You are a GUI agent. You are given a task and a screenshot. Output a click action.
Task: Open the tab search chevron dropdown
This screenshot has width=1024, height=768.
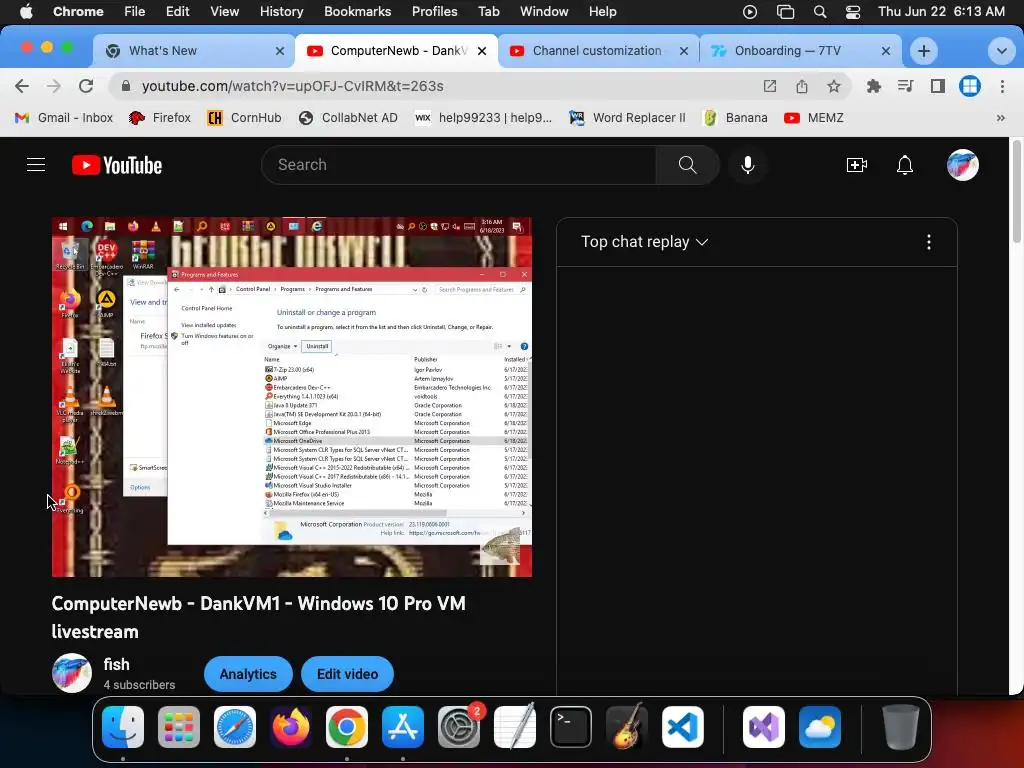pos(1001,51)
